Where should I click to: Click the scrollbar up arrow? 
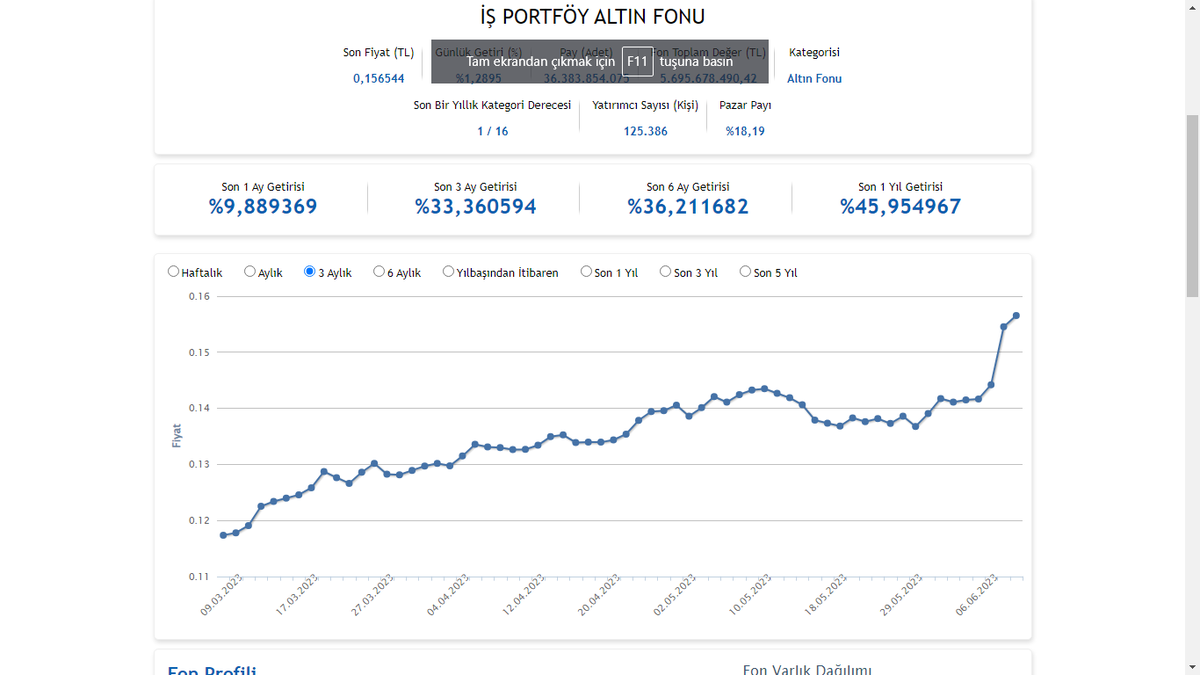tap(1192, 8)
